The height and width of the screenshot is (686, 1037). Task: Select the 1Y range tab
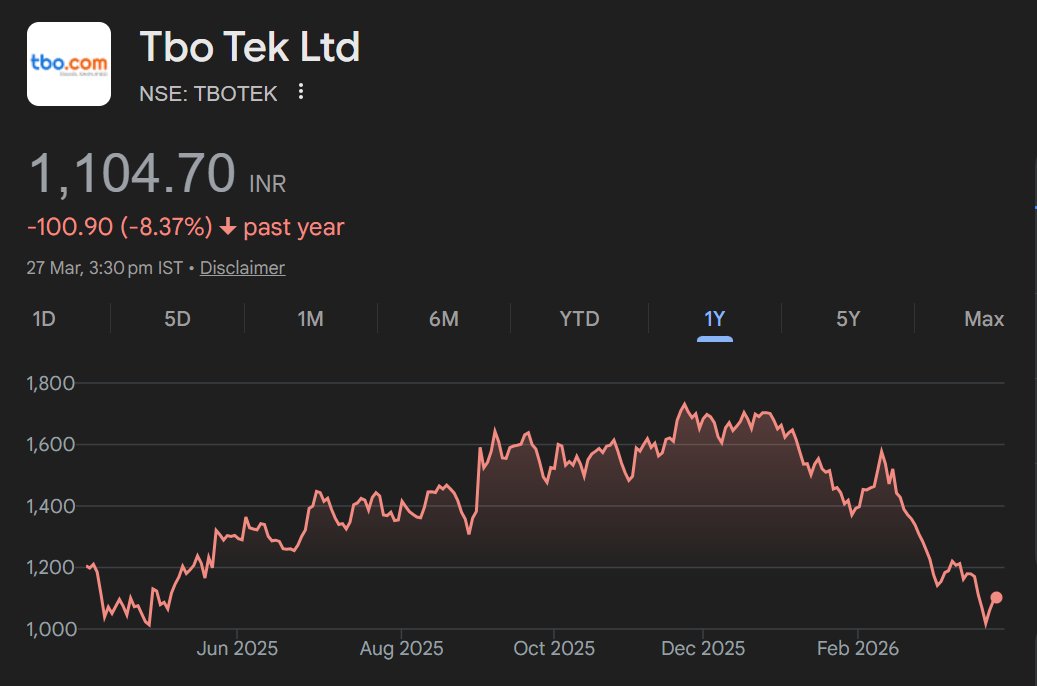(714, 319)
